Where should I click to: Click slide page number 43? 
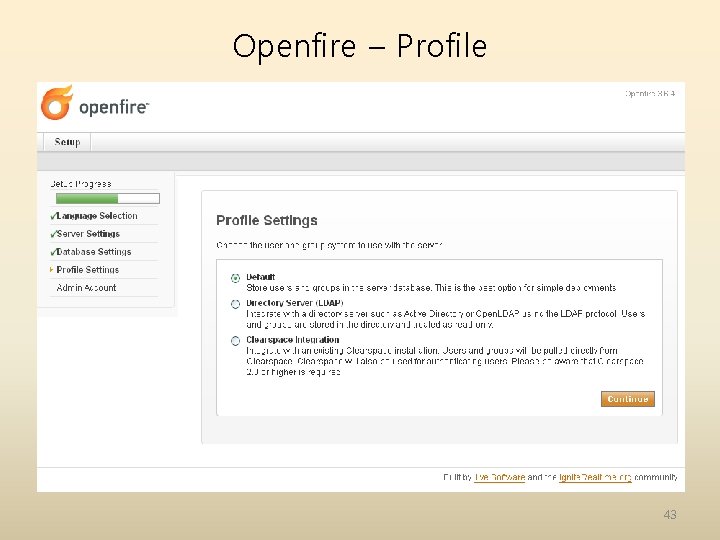670,514
